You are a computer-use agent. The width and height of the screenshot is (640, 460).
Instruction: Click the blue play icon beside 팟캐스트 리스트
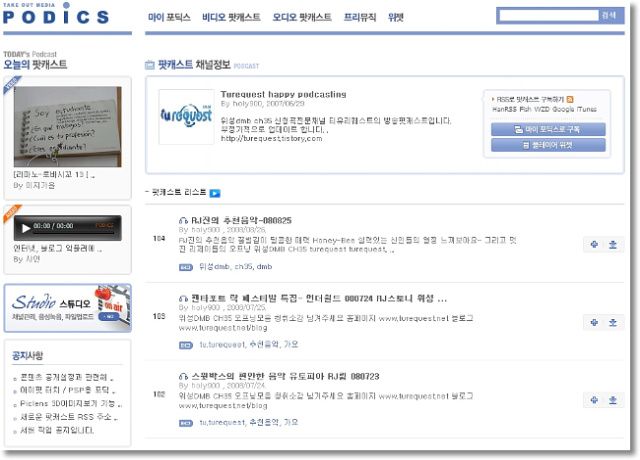(215, 193)
